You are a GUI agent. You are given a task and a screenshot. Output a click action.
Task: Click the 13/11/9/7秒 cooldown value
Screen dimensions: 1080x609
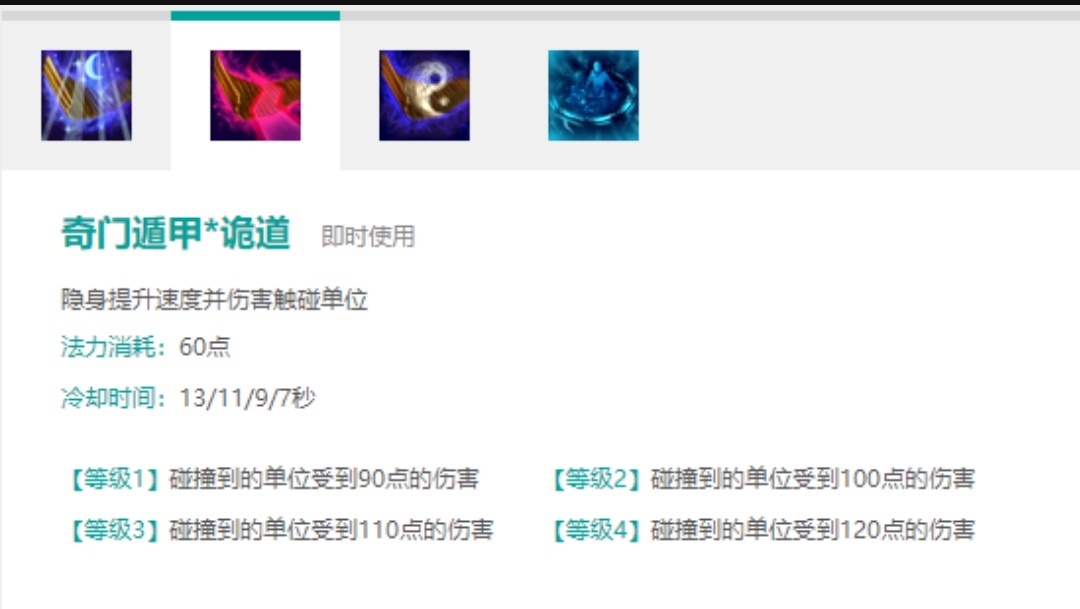pyautogui.click(x=247, y=398)
